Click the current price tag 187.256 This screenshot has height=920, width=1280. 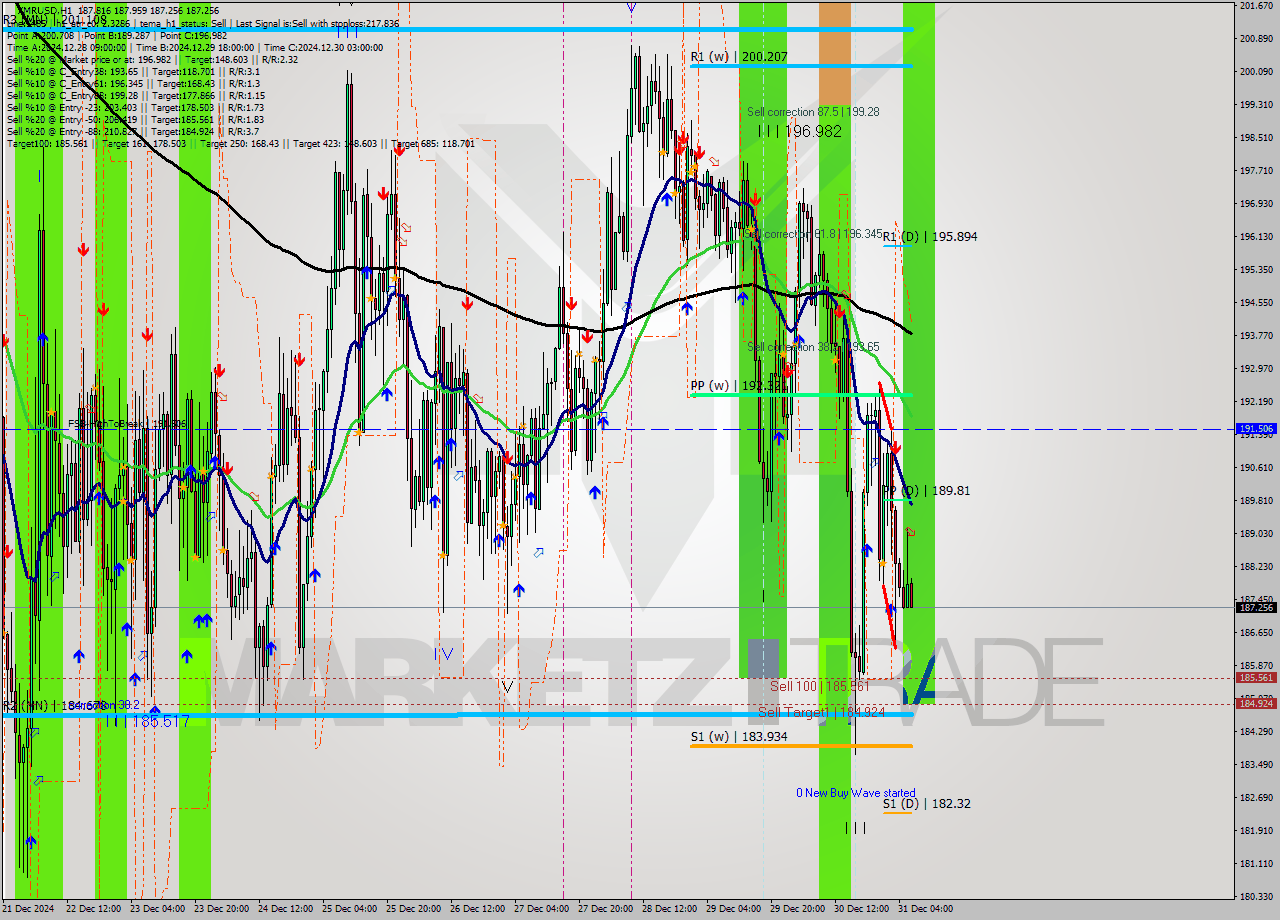point(1256,607)
